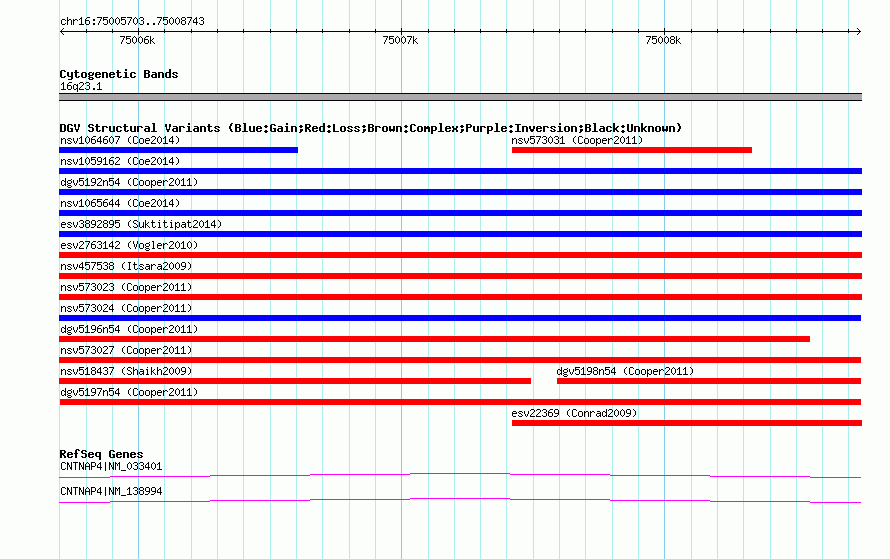890x559 pixels.
Task: Click the dgv5197n54 (Cooper2011) variant bar
Action: pos(460,402)
